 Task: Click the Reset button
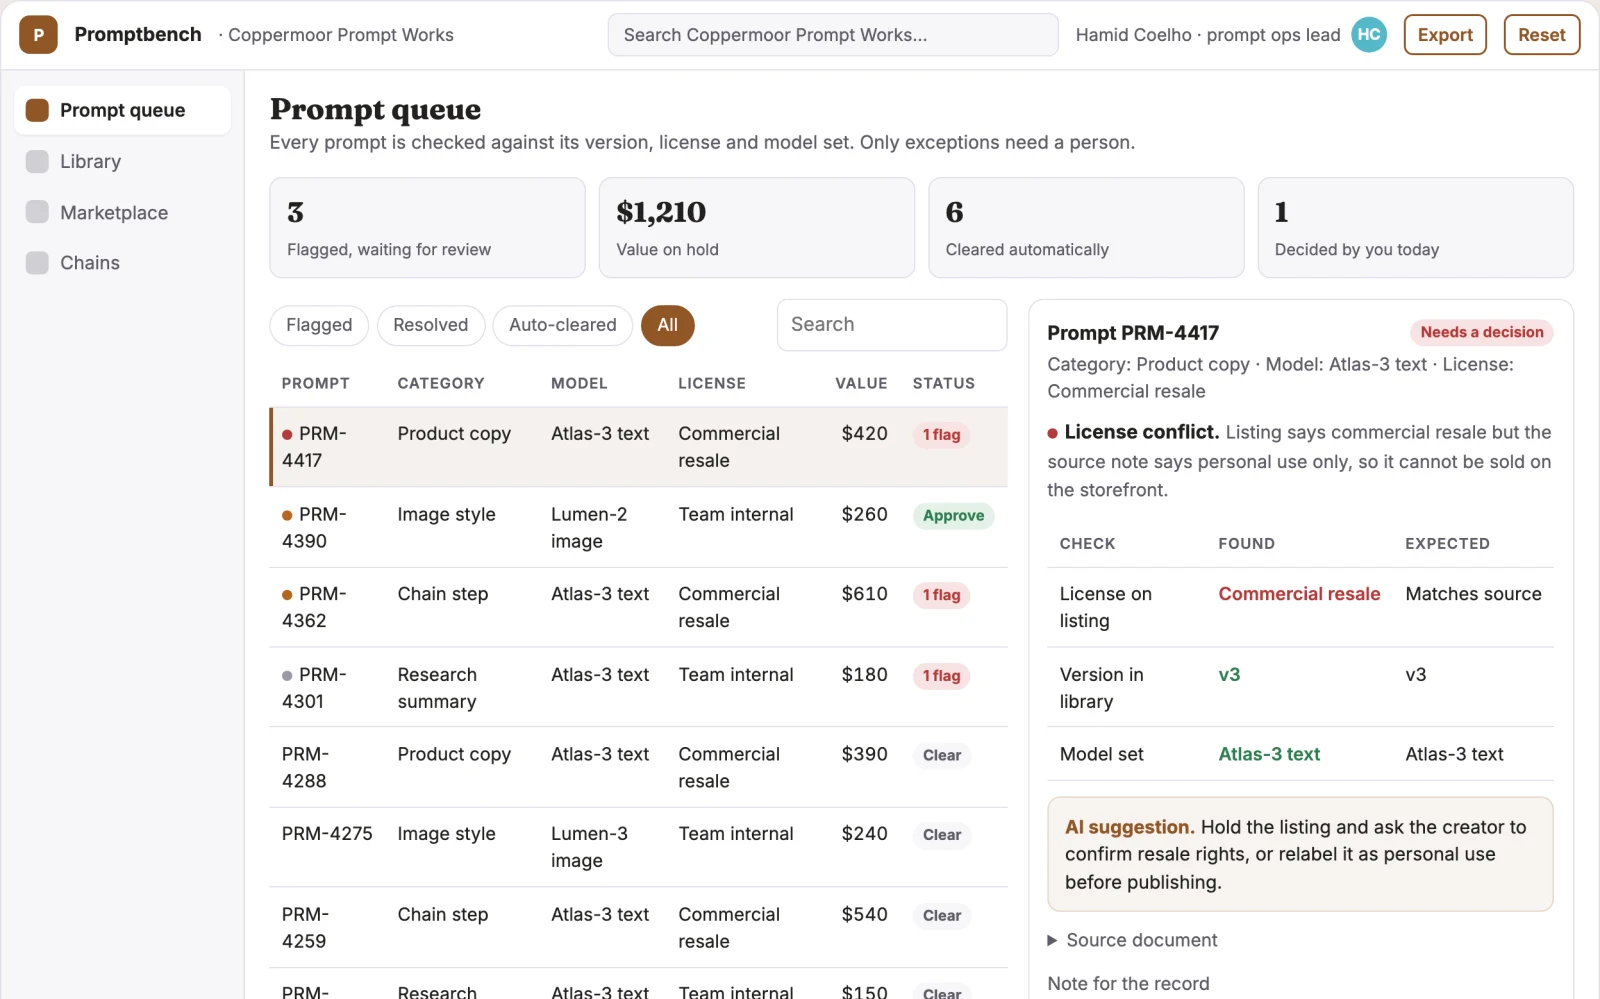(1542, 35)
